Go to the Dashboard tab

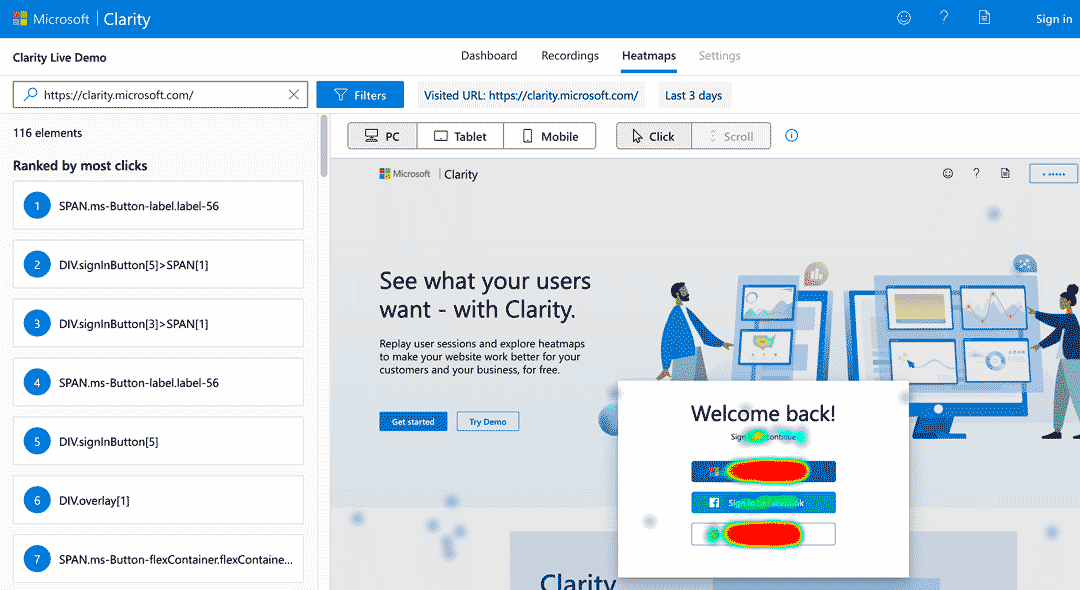point(489,56)
